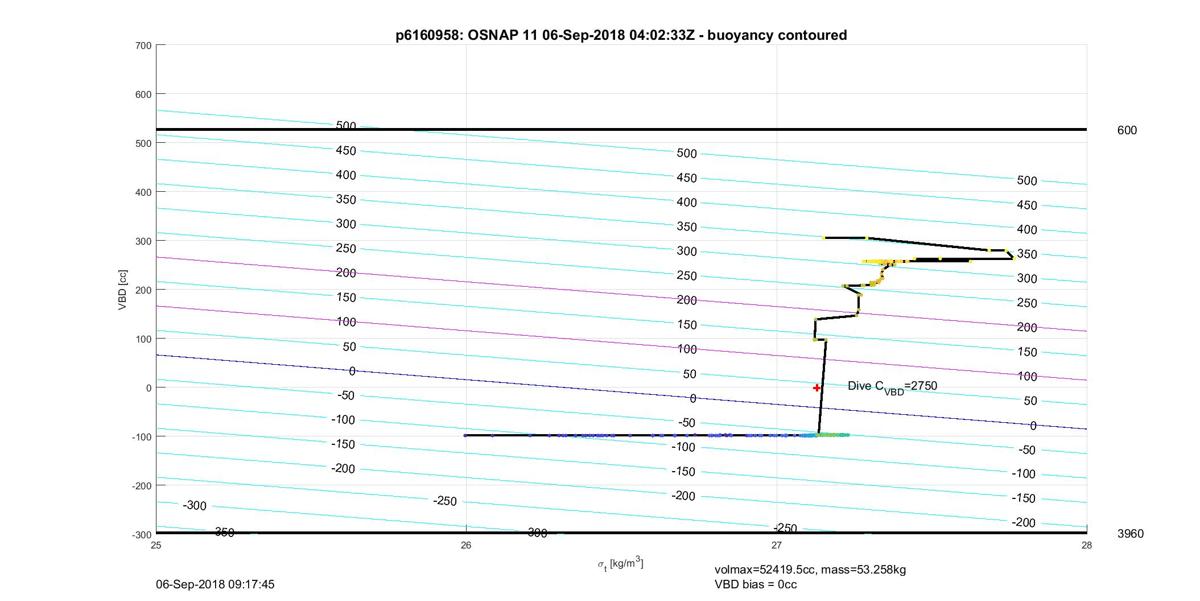Select the sigma-t [kg/m³] x-axis label
Screen dimensions: 1200x601
(620, 565)
